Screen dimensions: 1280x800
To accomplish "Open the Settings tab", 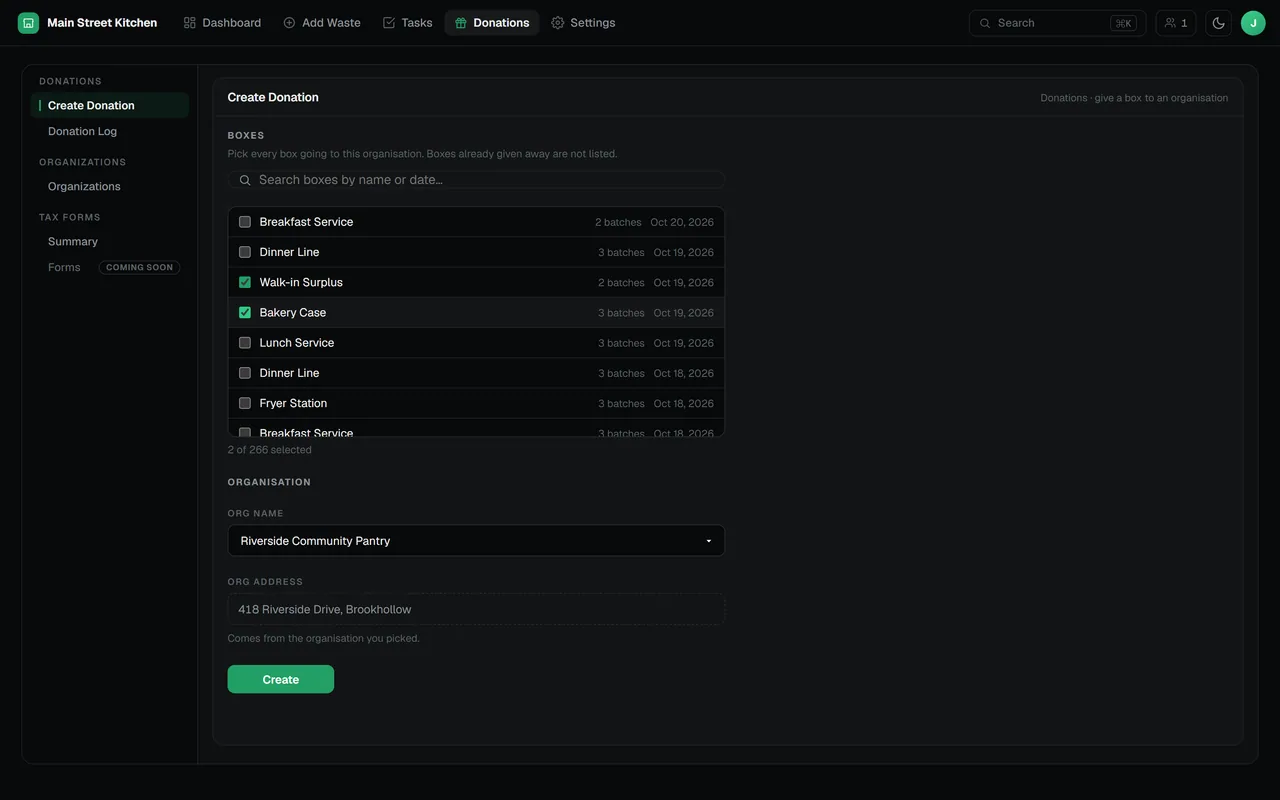I will (x=583, y=23).
